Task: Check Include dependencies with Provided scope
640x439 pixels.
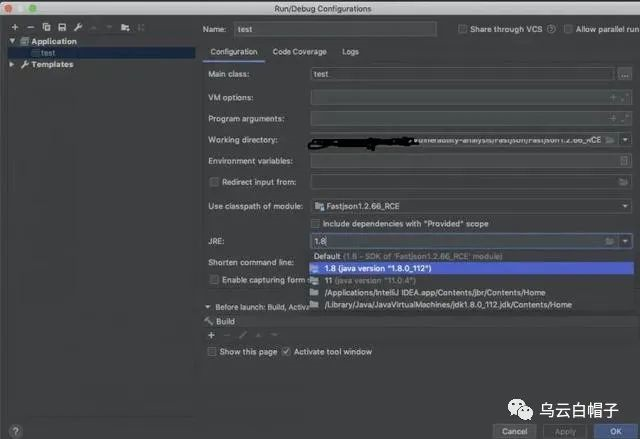Action: pos(316,224)
